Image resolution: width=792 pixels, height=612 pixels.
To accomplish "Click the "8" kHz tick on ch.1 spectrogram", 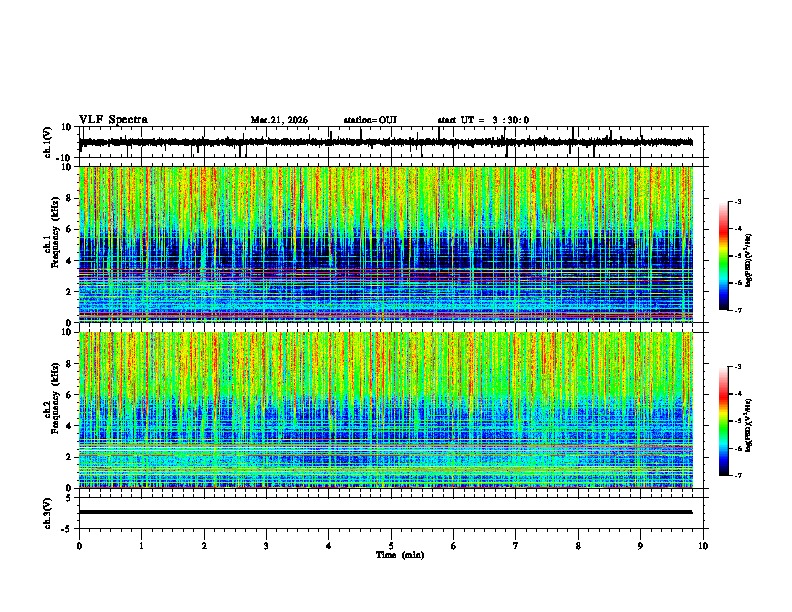I will tap(69, 198).
